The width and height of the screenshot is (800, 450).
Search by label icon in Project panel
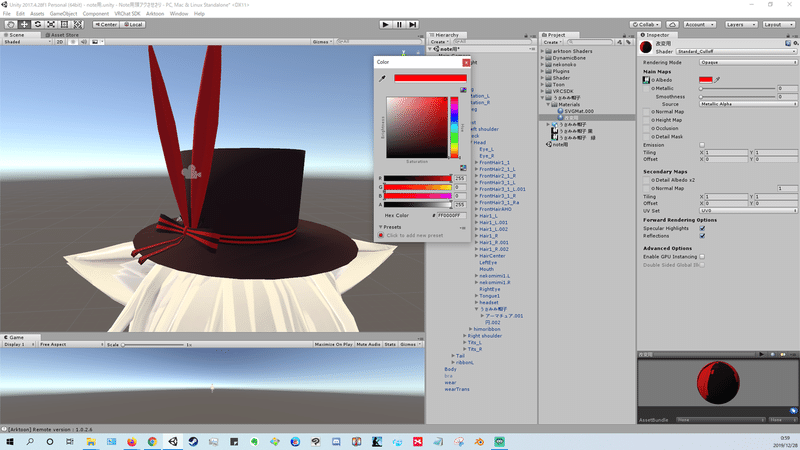(628, 42)
